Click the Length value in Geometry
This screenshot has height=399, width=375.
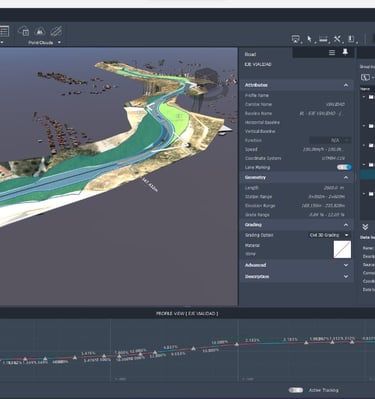click(x=334, y=188)
